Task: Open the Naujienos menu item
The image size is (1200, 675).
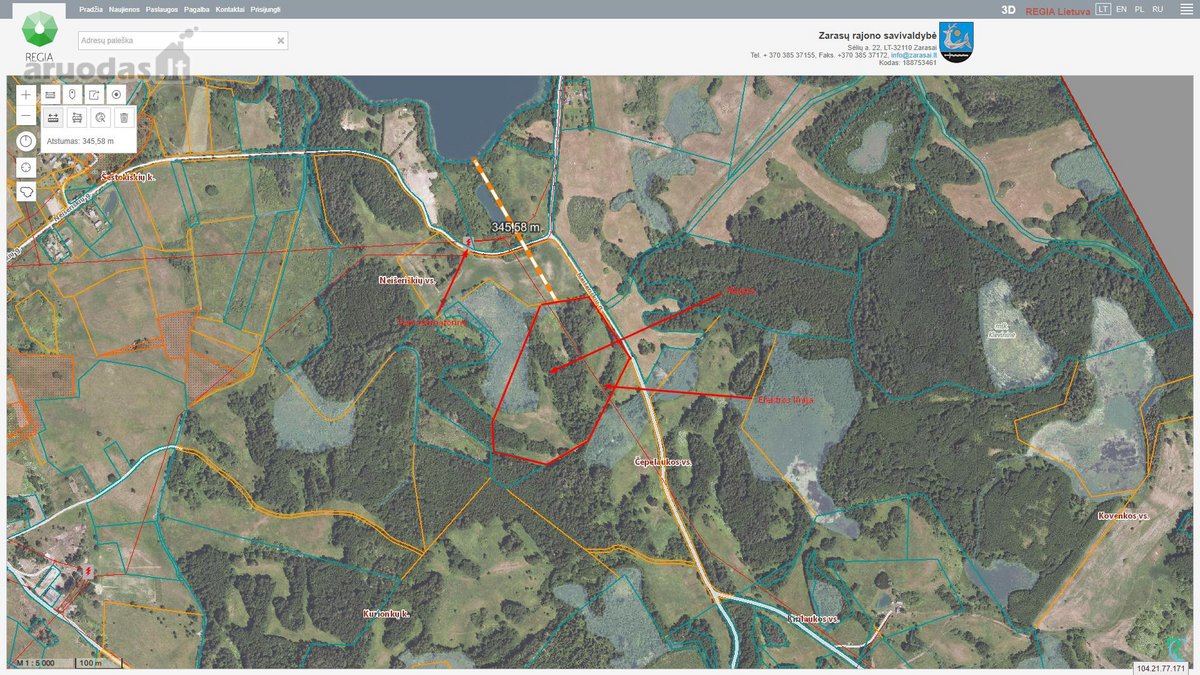Action: click(123, 9)
